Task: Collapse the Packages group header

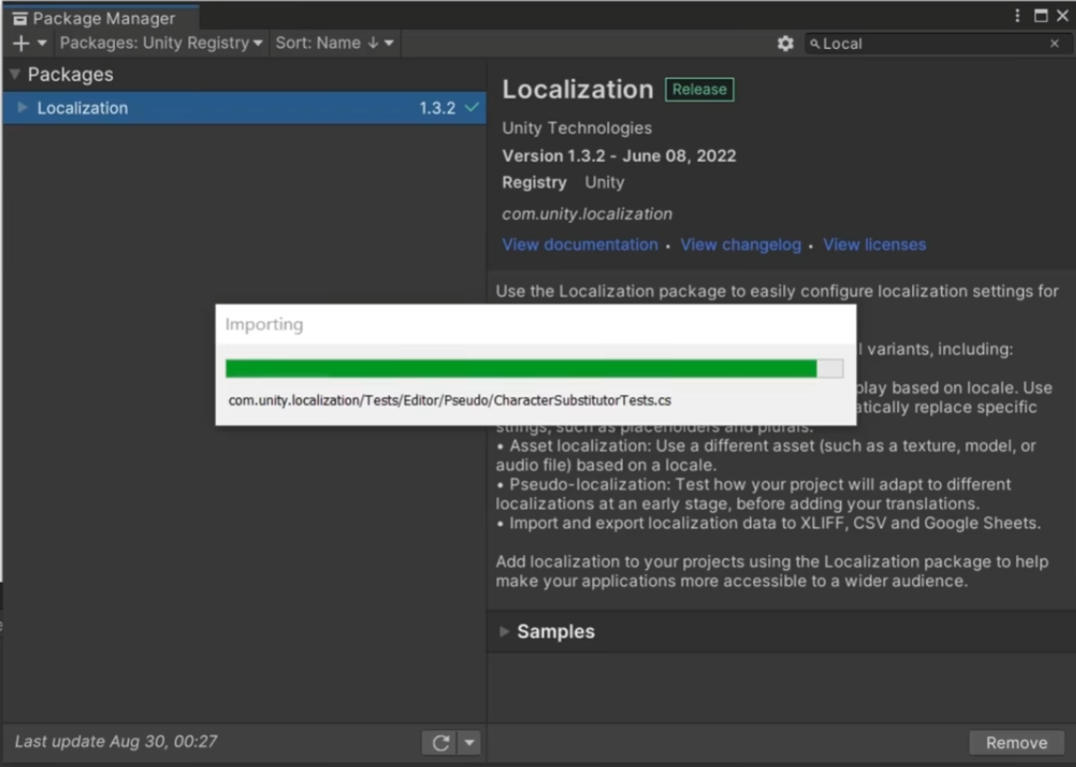Action: pos(14,74)
